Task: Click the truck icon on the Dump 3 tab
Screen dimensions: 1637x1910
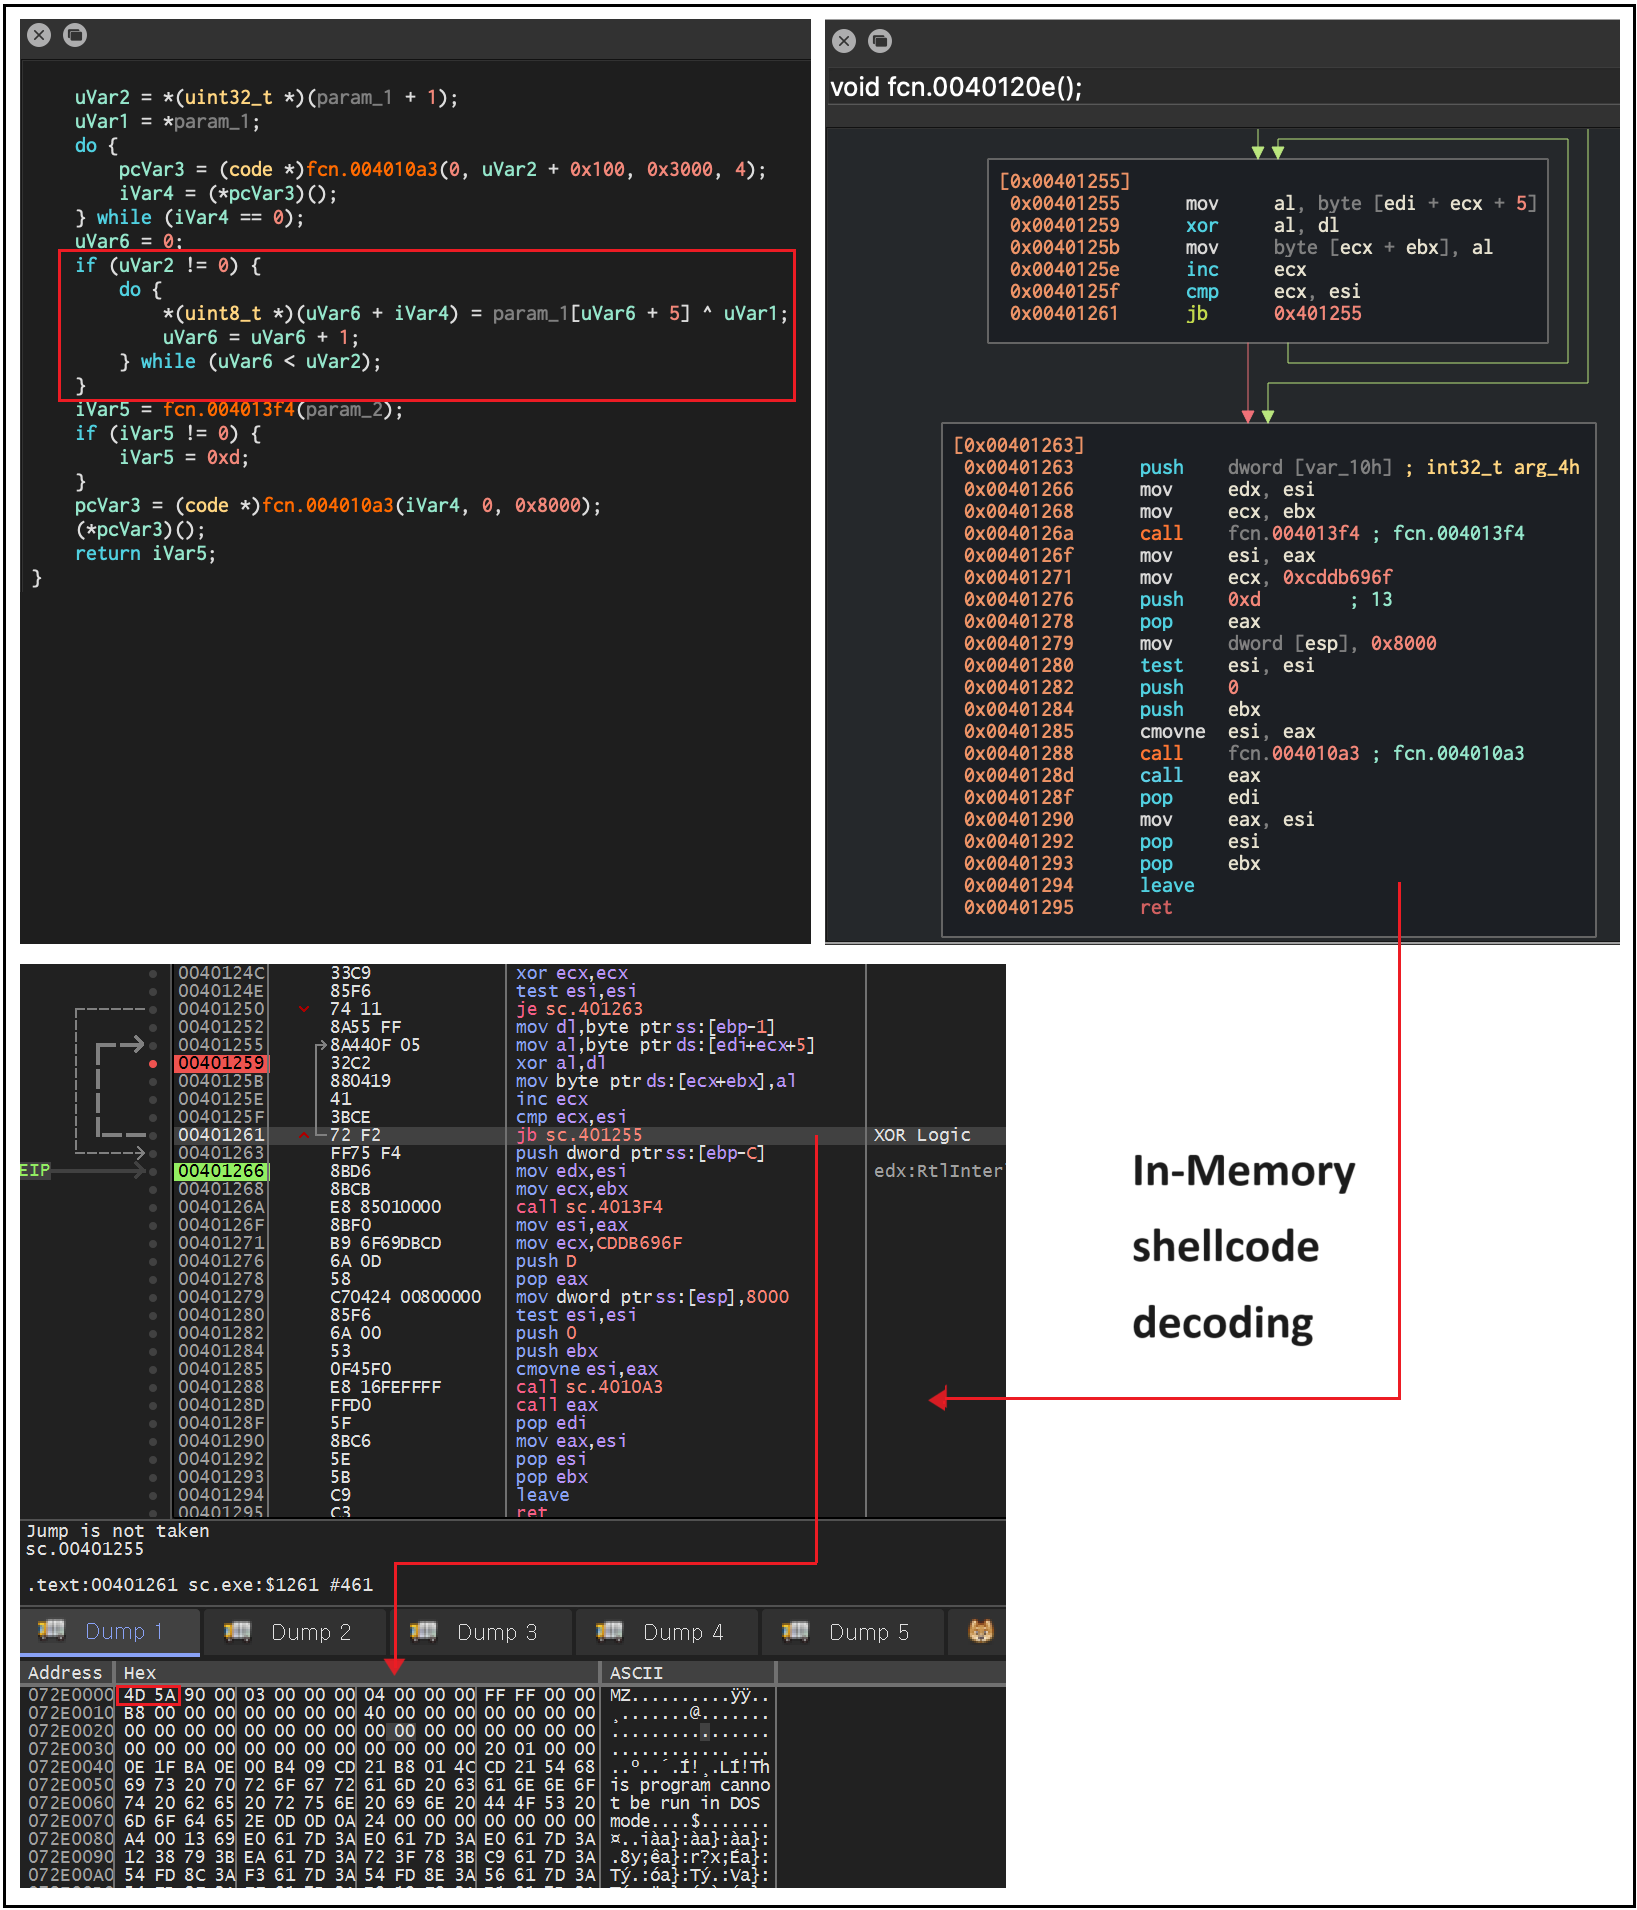Action: click(x=423, y=1632)
